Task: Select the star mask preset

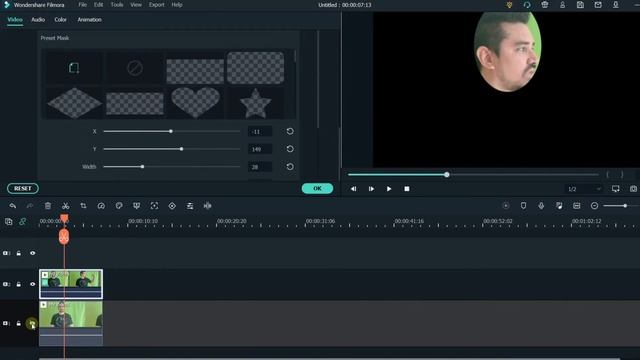Action: click(256, 103)
